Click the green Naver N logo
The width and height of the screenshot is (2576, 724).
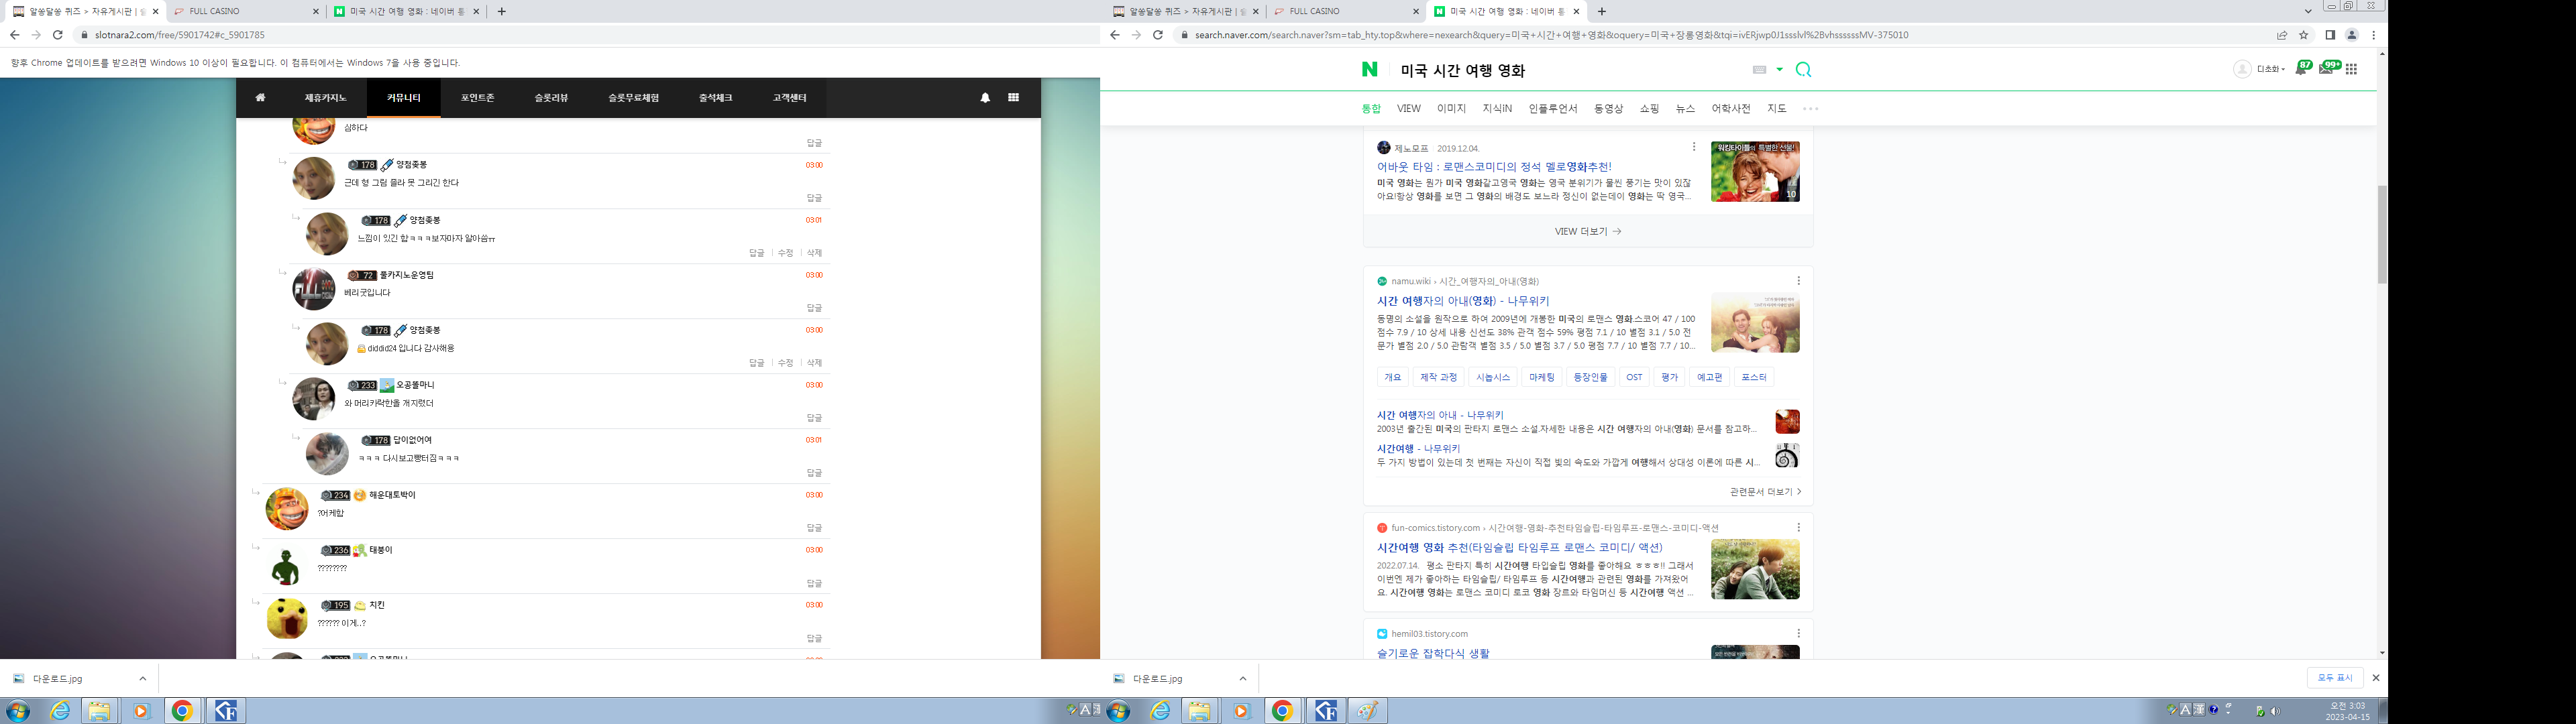click(1370, 69)
